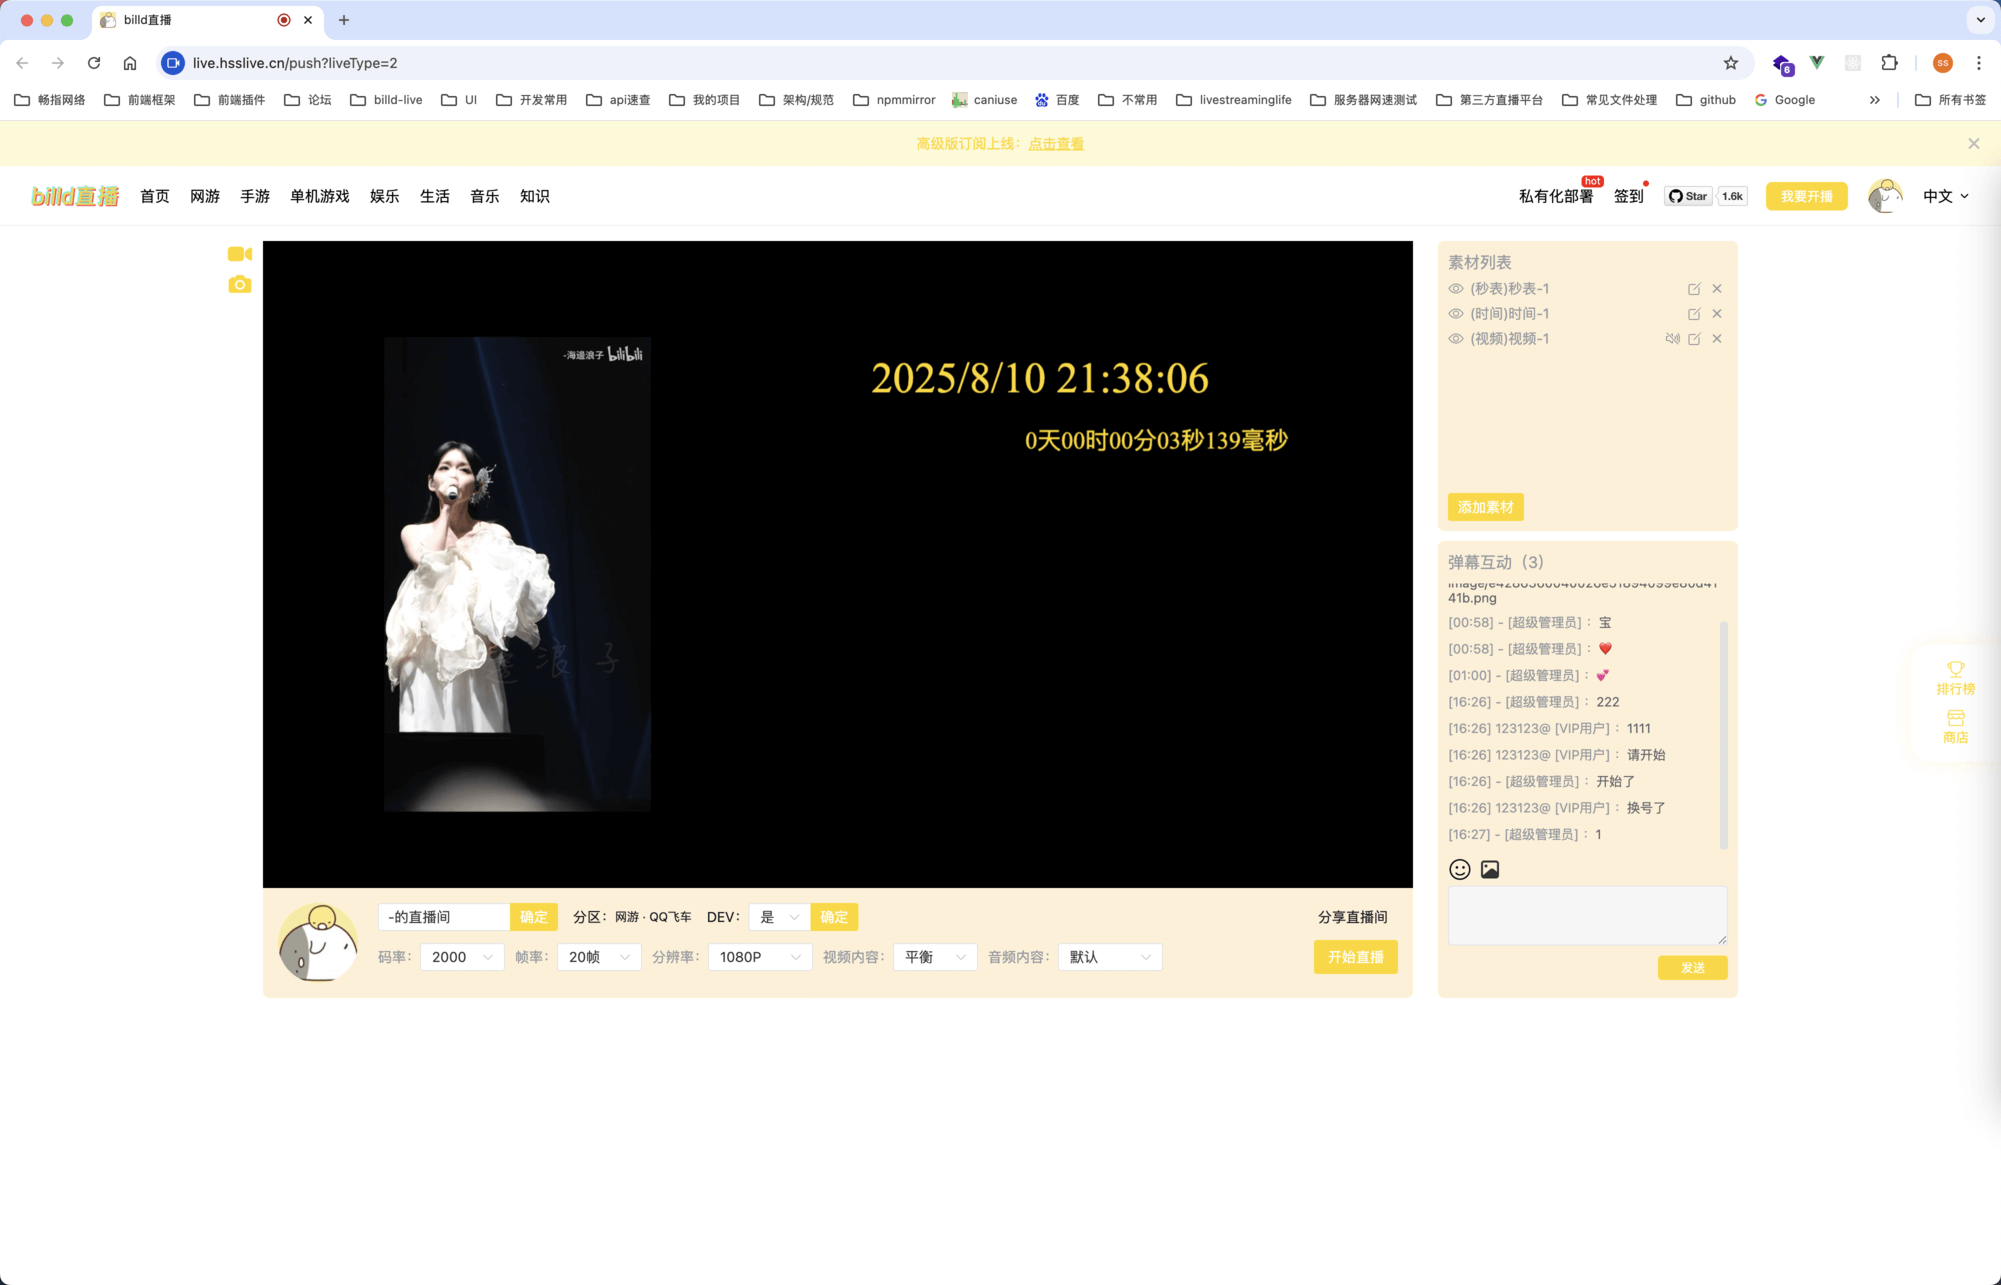Screen dimensions: 2001x1285
Task: Focus the danmu message text box
Action: pos(1587,915)
